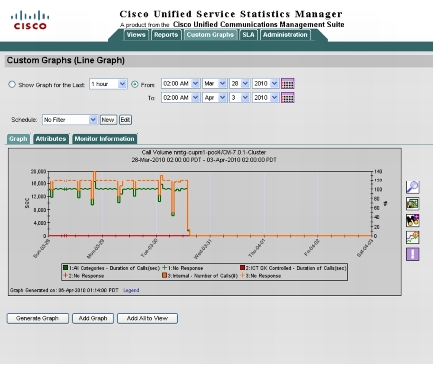434x366 pixels.
Task: Click red swatch for ICT GK Controlled entry
Action: click(x=243, y=268)
